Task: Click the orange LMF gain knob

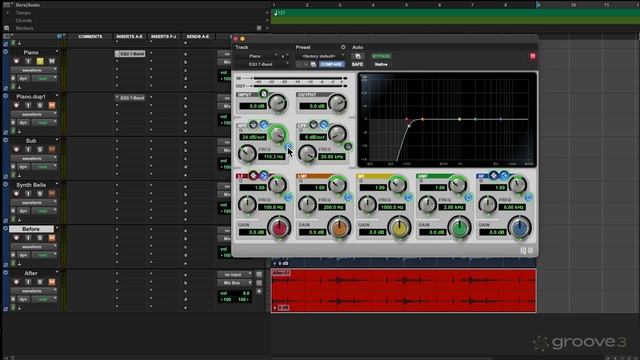Action: click(x=339, y=228)
